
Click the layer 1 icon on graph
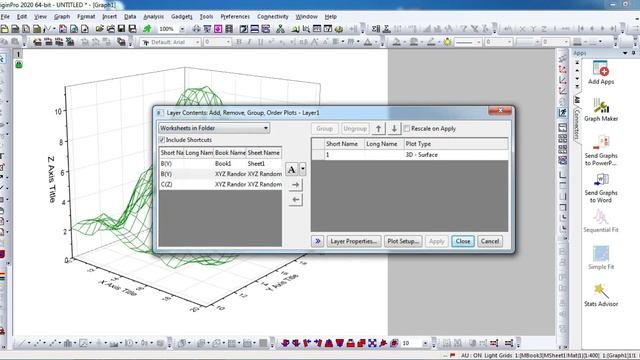[x=18, y=54]
